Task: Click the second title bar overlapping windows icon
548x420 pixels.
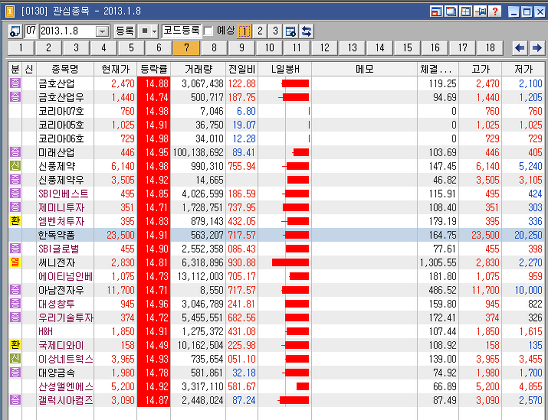Action: (451, 12)
